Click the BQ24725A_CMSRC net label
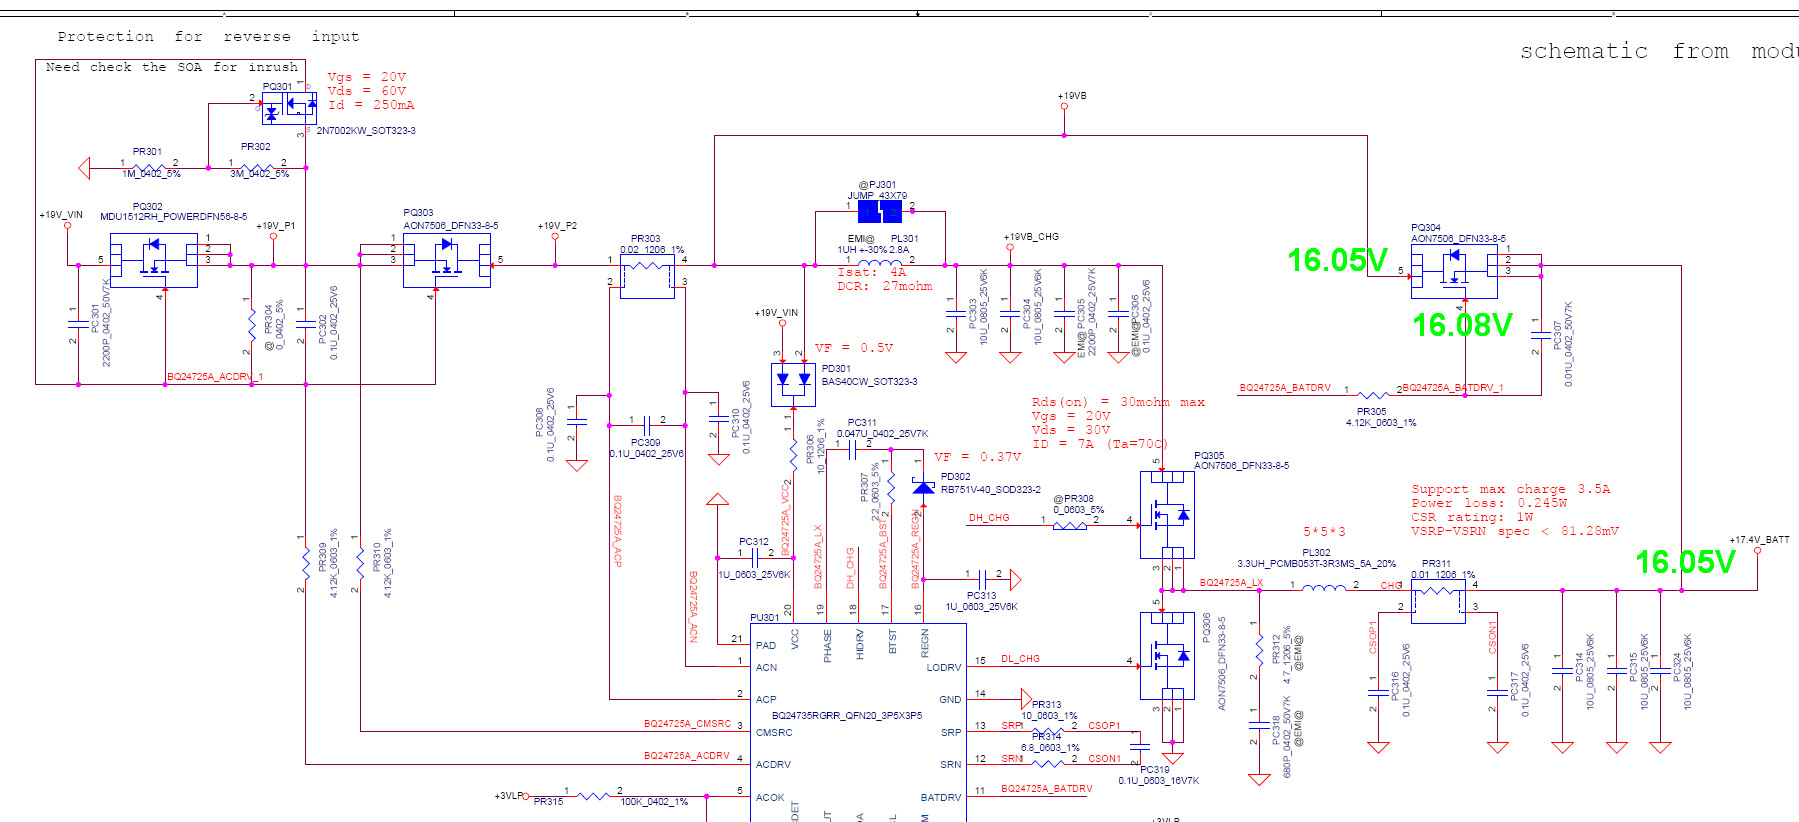 click(x=687, y=724)
